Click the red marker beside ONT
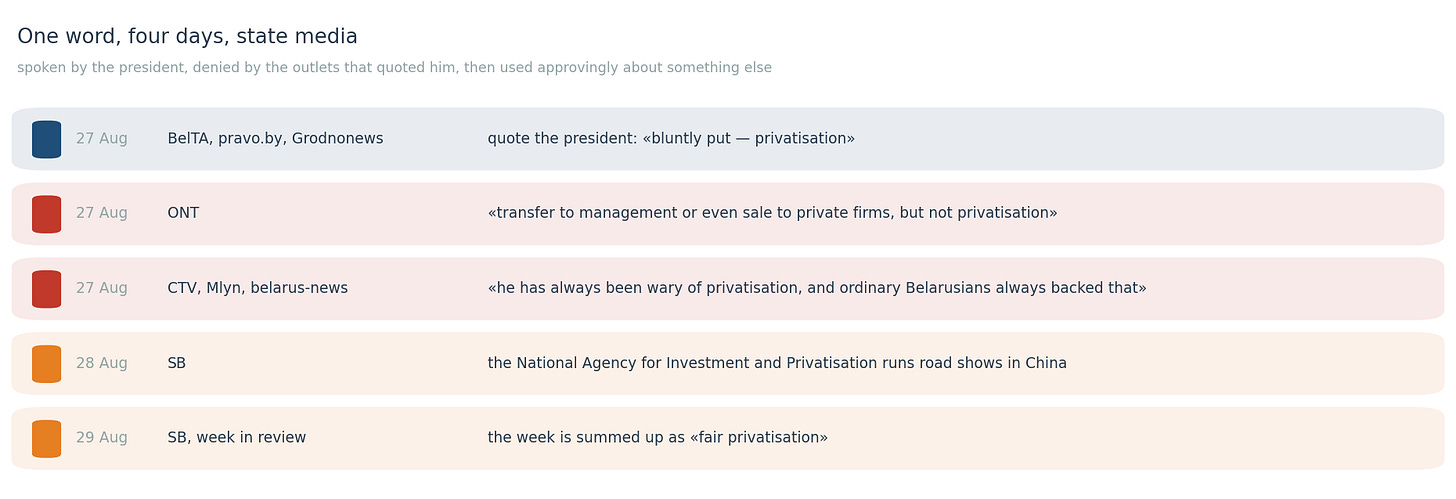1456x499 pixels. point(46,214)
